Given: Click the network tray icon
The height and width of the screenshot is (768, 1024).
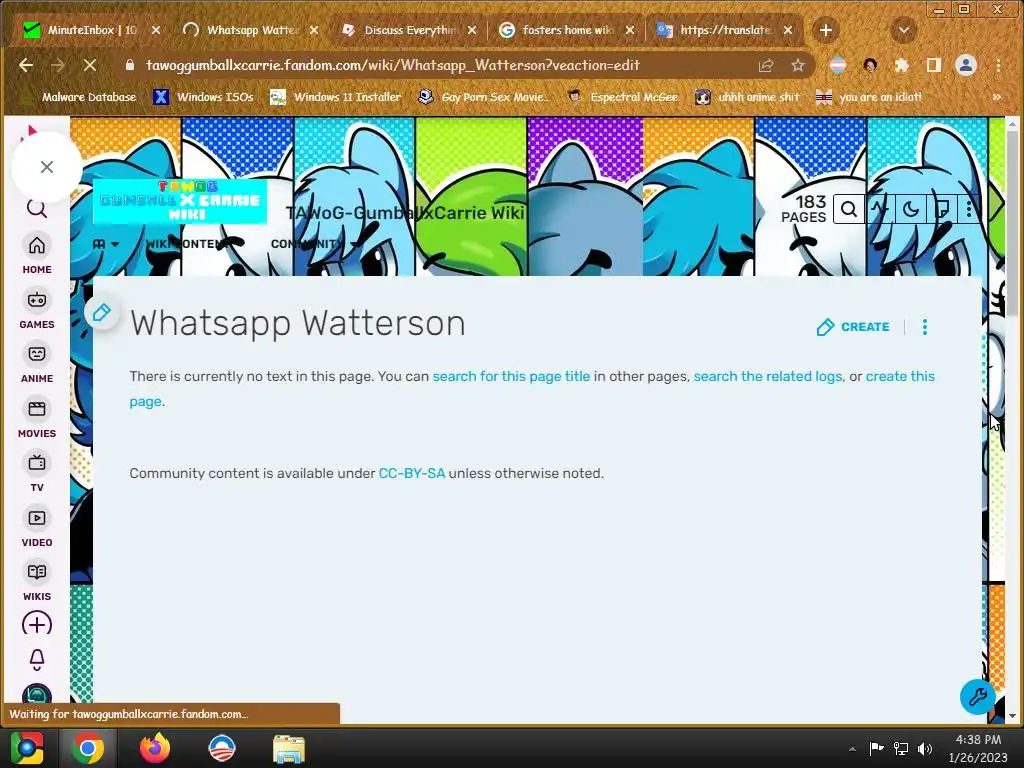Looking at the screenshot, I should (901, 749).
